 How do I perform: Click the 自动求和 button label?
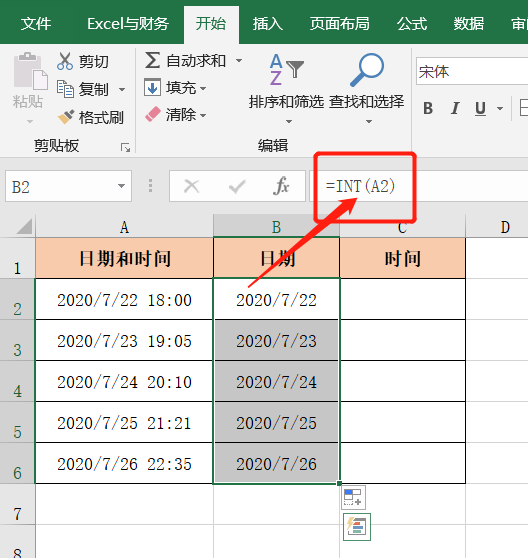196,60
